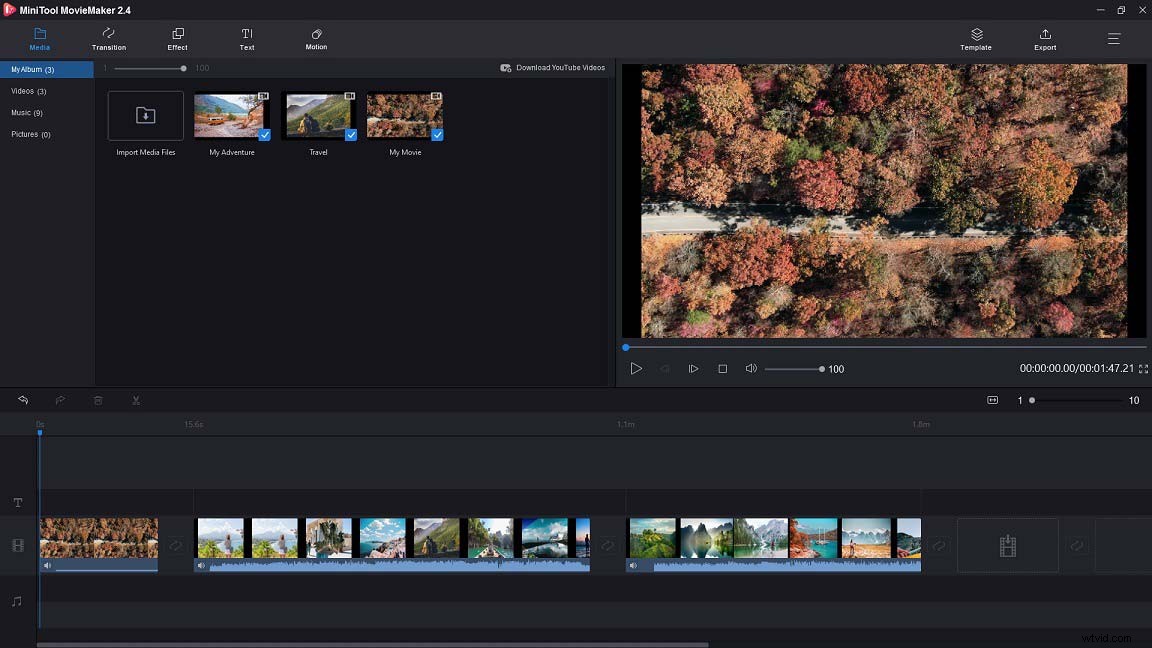
Task: Mute the first timeline clip's audio
Action: (47, 565)
